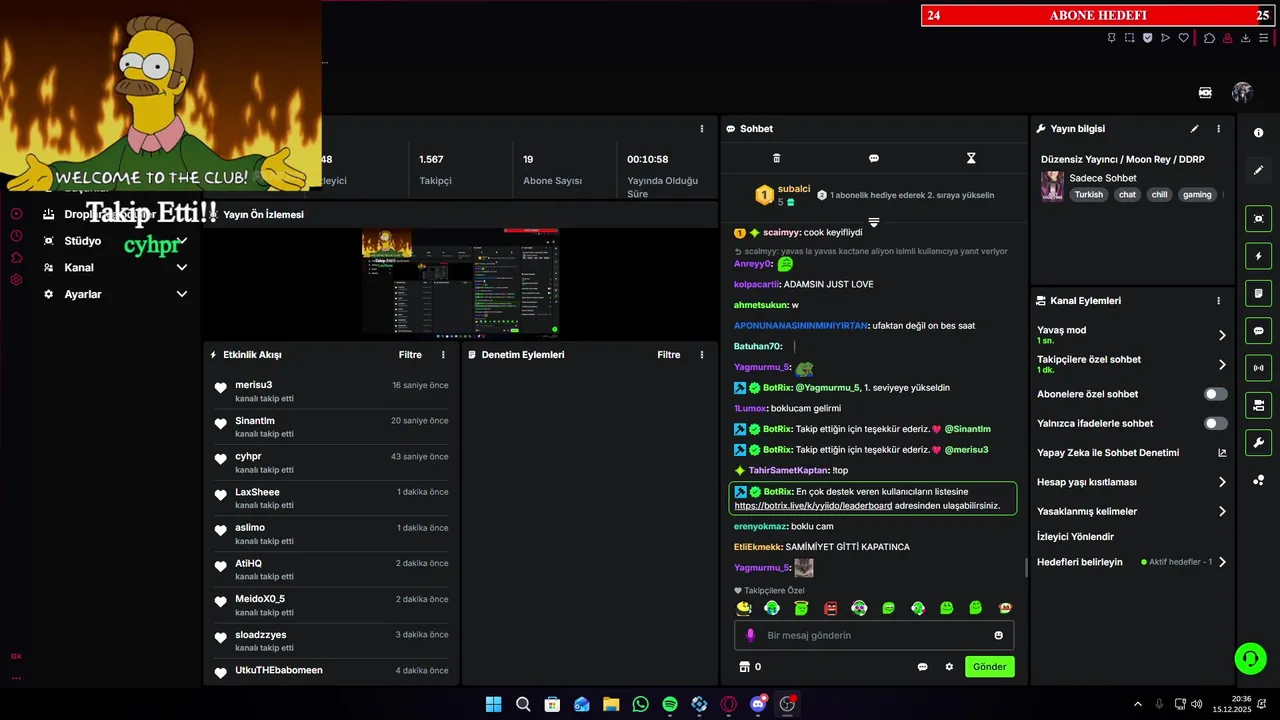Expand Yasaklanmış kelimeler settings
Viewport: 1280px width, 720px height.
pyautogui.click(x=1221, y=512)
